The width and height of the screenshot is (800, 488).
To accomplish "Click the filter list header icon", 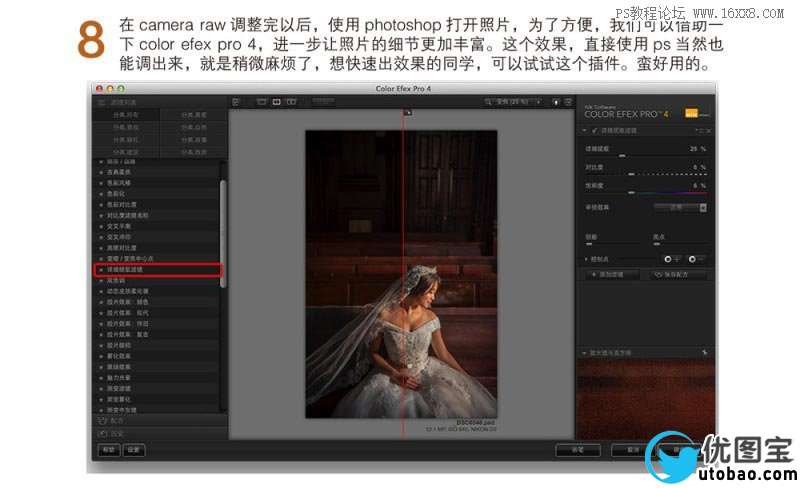I will tap(101, 102).
